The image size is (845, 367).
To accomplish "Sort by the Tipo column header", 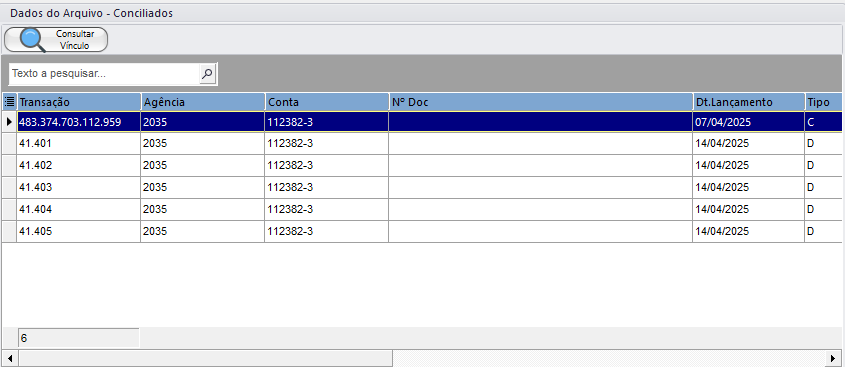I will pos(823,102).
